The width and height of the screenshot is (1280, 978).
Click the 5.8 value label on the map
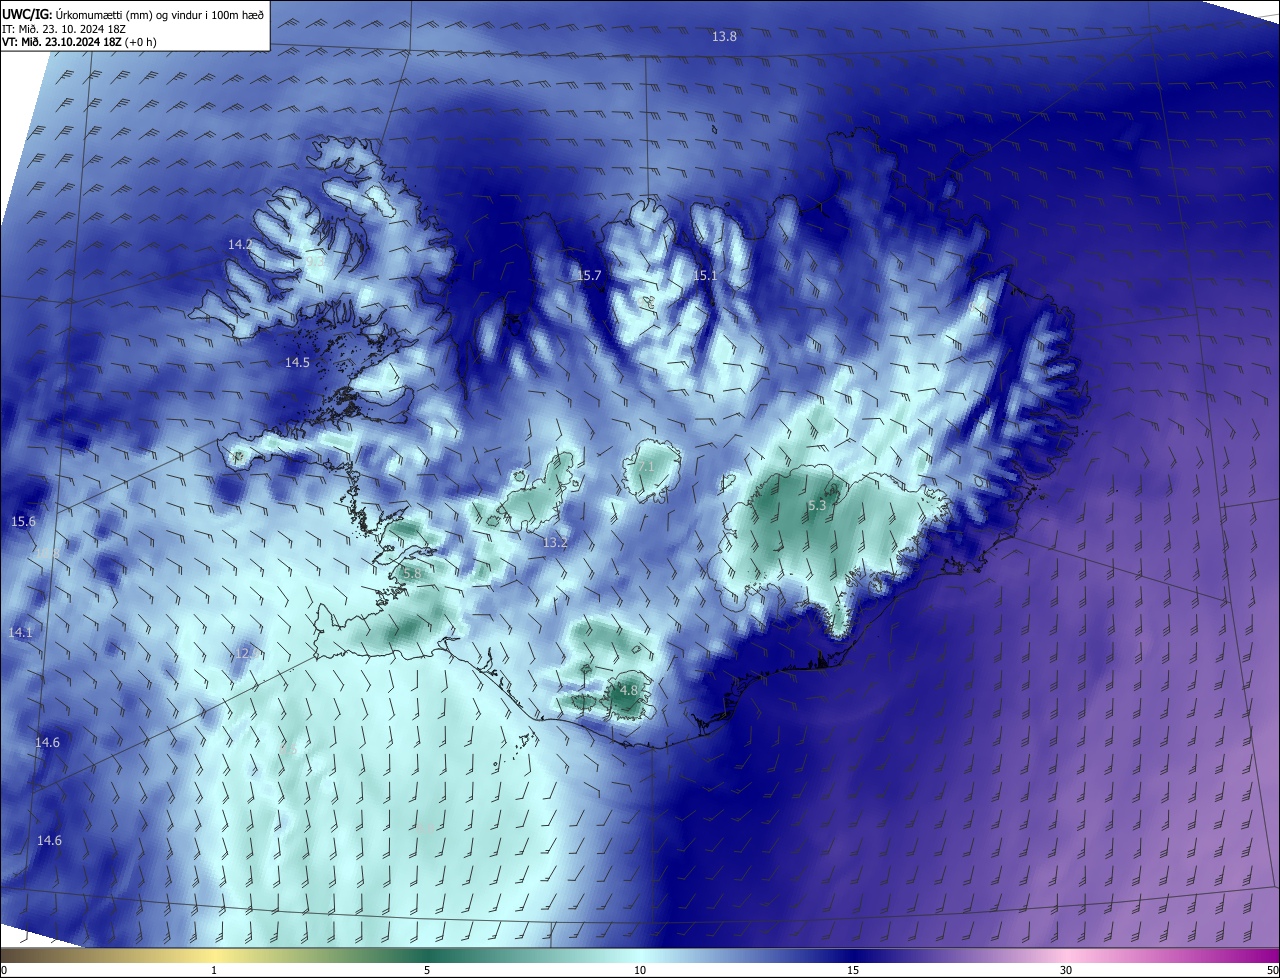411,574
